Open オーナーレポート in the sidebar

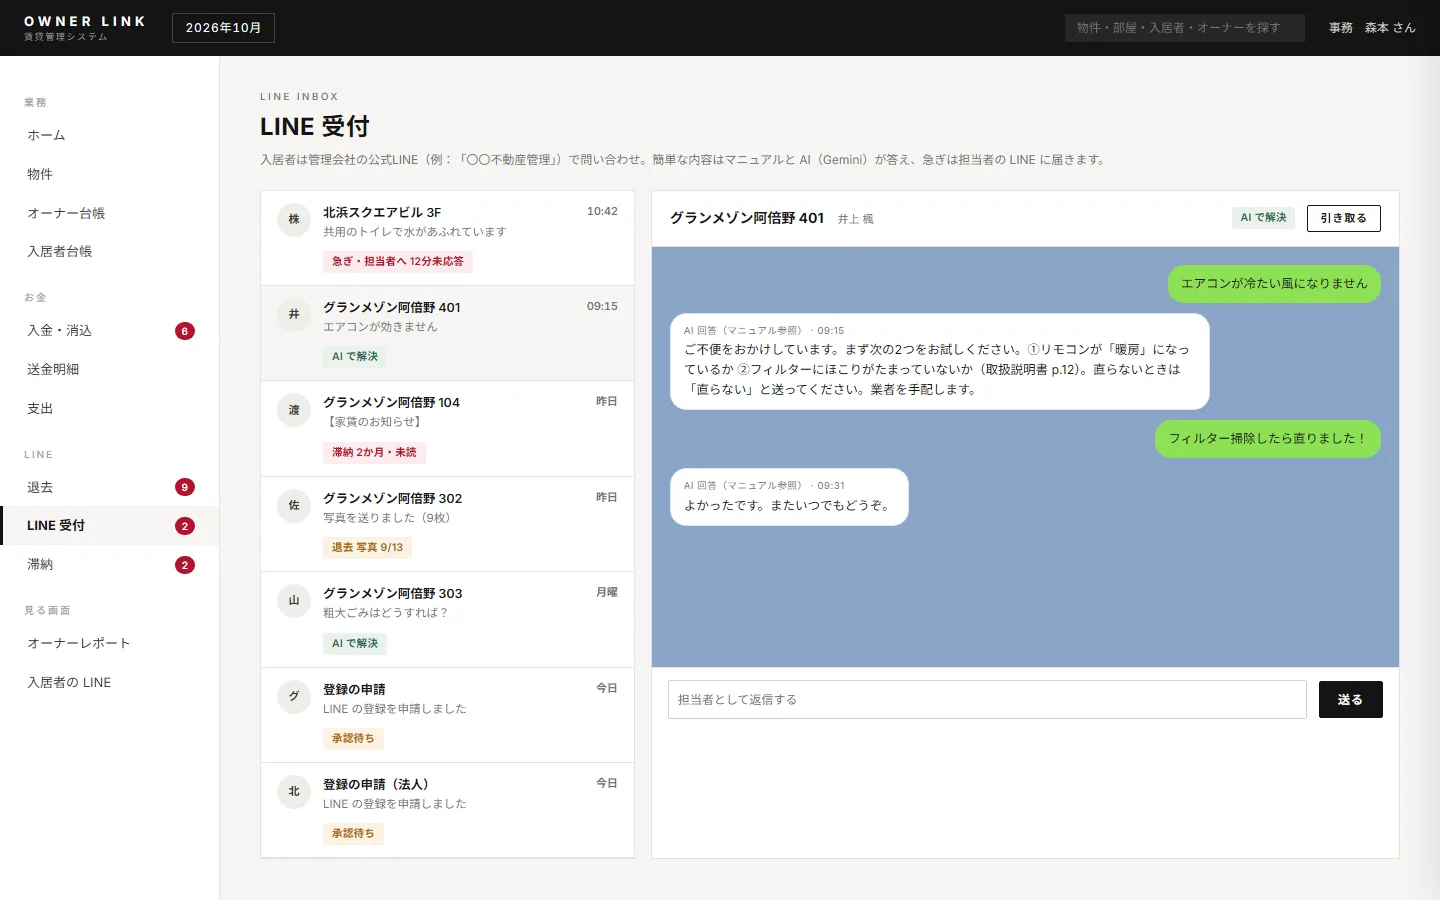point(109,643)
